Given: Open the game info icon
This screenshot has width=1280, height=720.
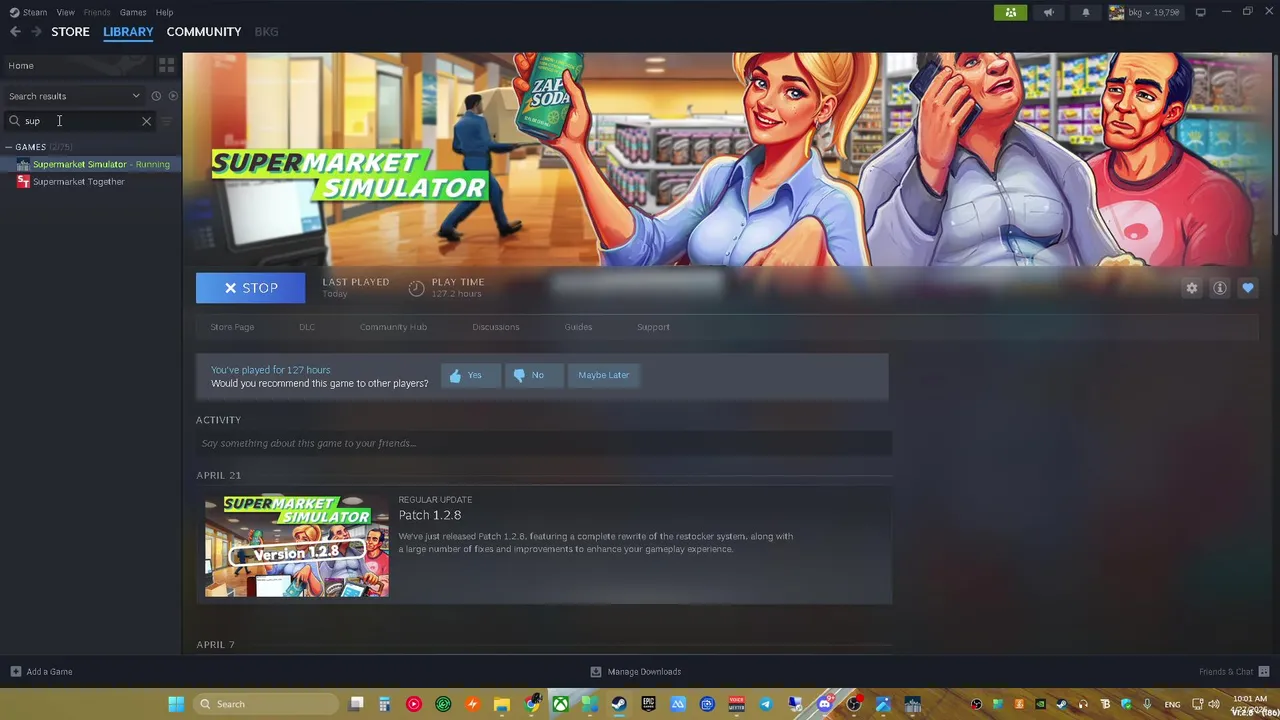Looking at the screenshot, I should [x=1219, y=288].
